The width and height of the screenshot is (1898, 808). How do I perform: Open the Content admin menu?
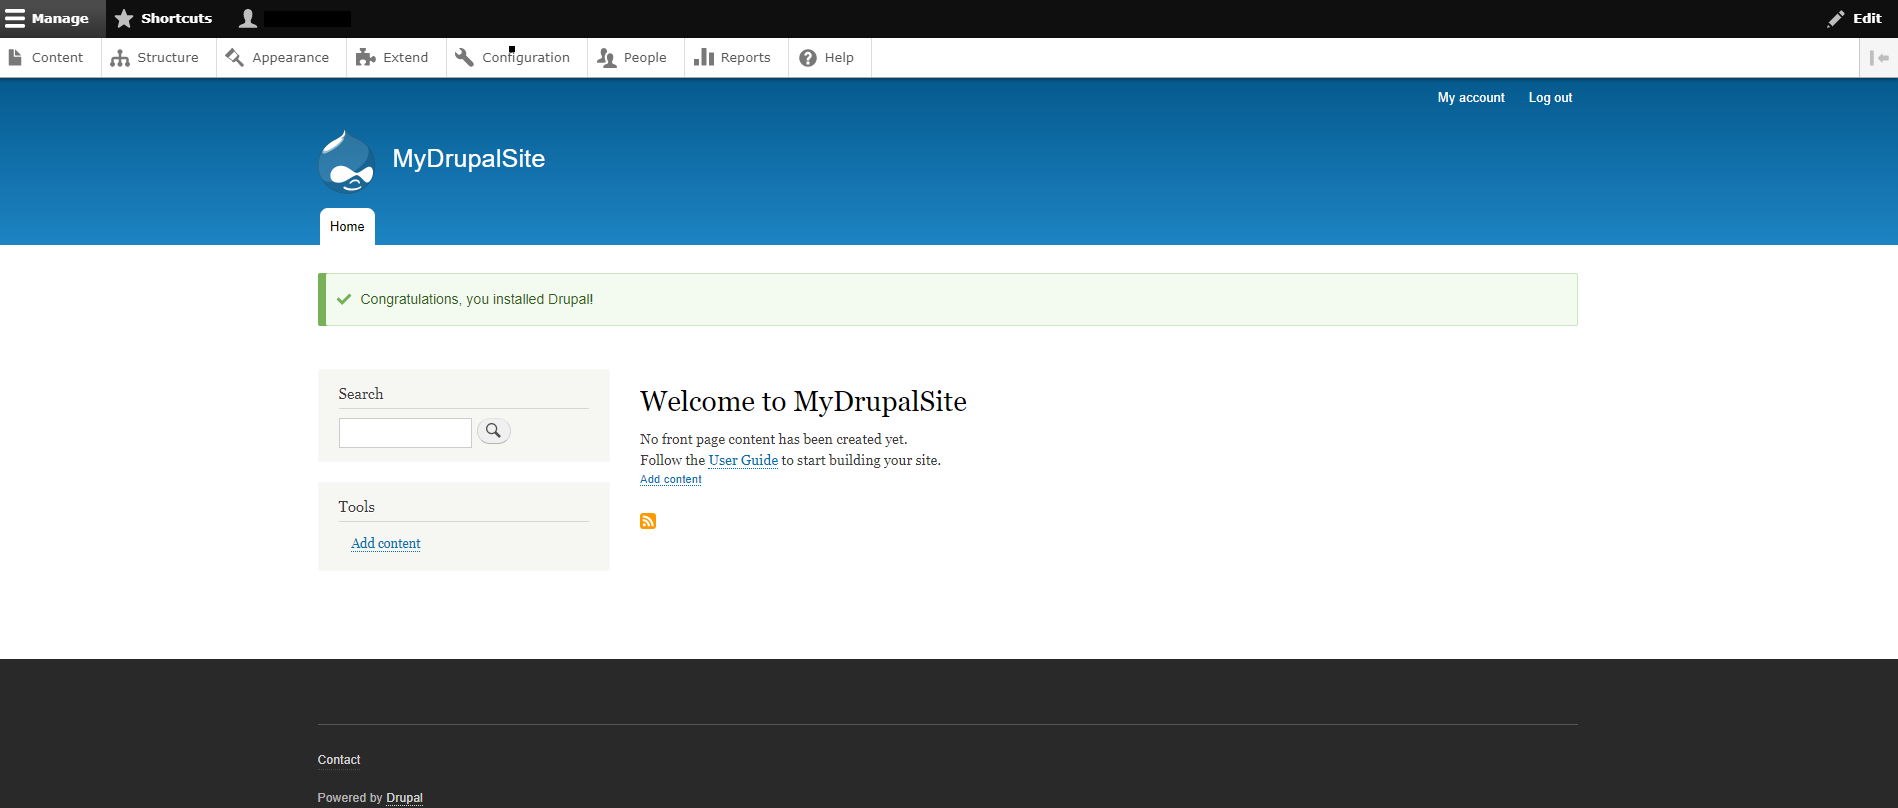[47, 58]
